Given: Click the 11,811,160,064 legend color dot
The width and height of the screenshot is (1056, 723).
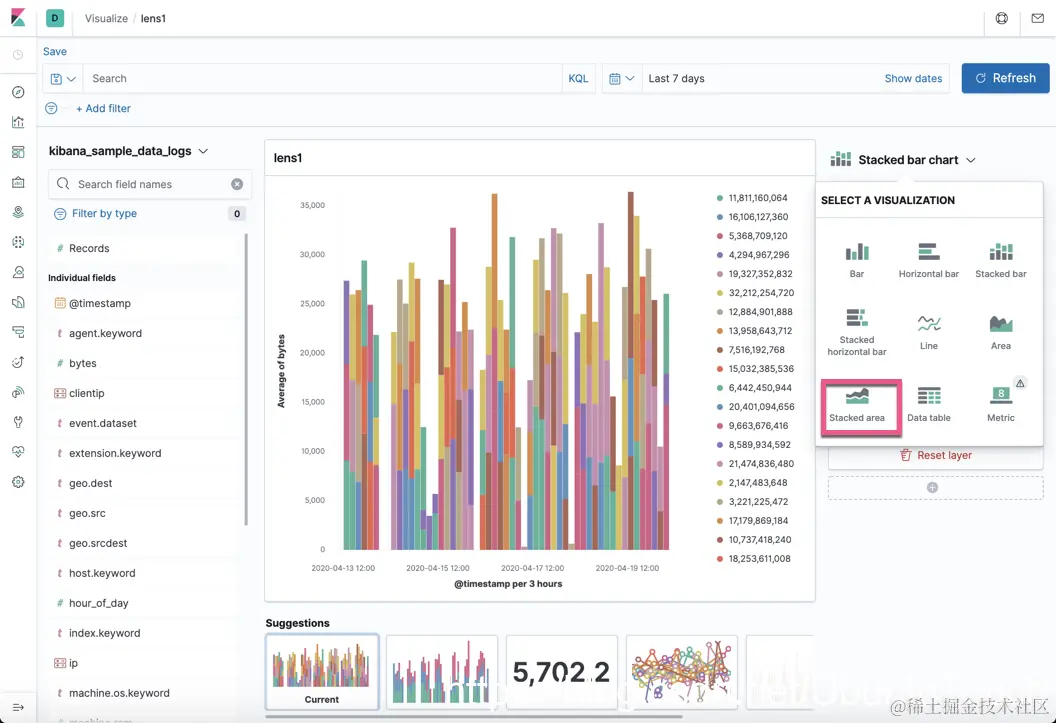Looking at the screenshot, I should coord(719,198).
